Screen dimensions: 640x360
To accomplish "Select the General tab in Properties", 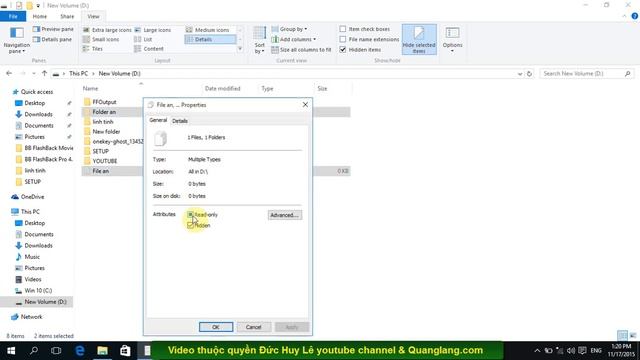I will (158, 120).
